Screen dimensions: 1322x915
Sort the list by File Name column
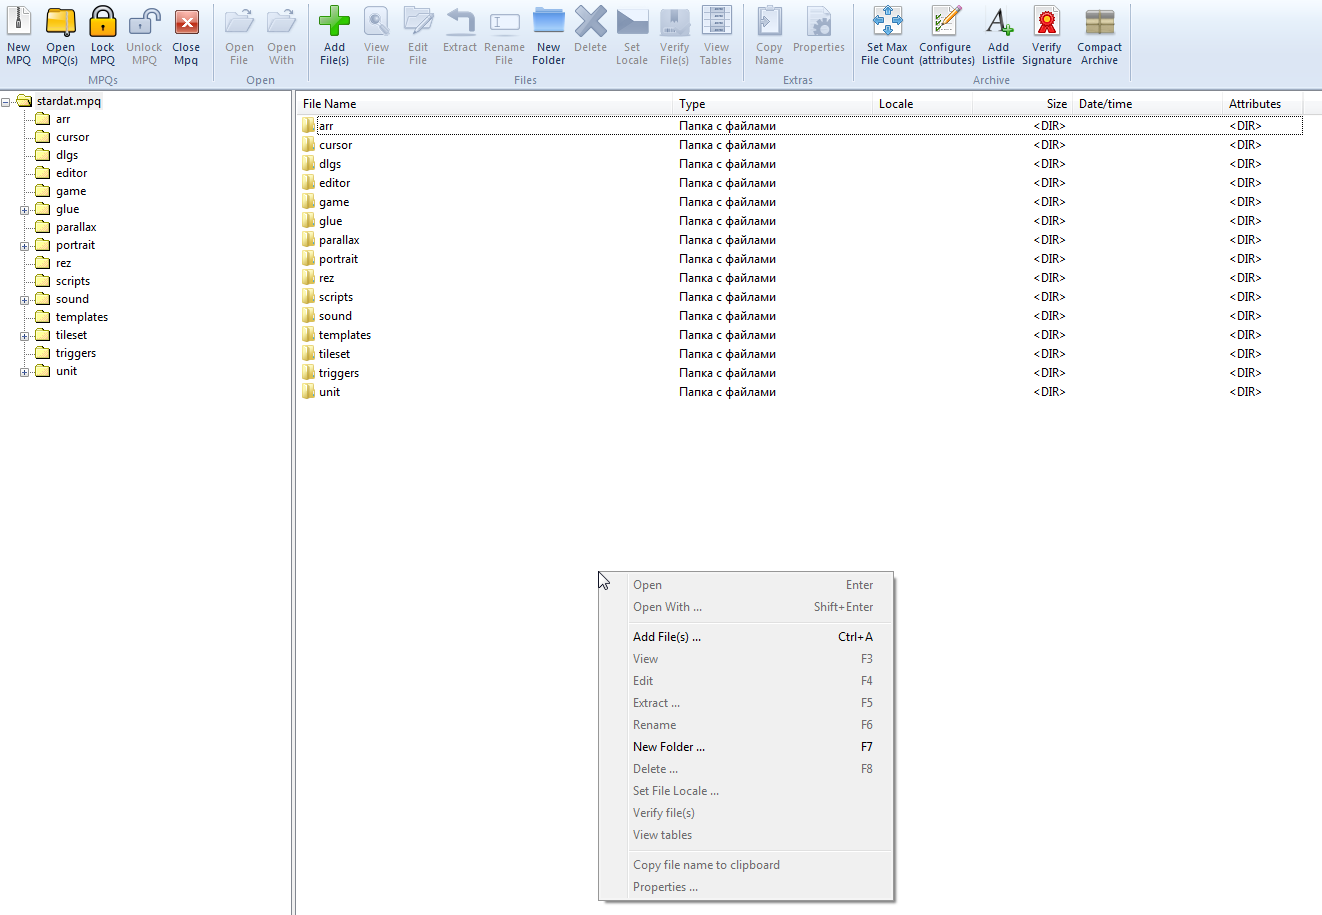point(484,104)
